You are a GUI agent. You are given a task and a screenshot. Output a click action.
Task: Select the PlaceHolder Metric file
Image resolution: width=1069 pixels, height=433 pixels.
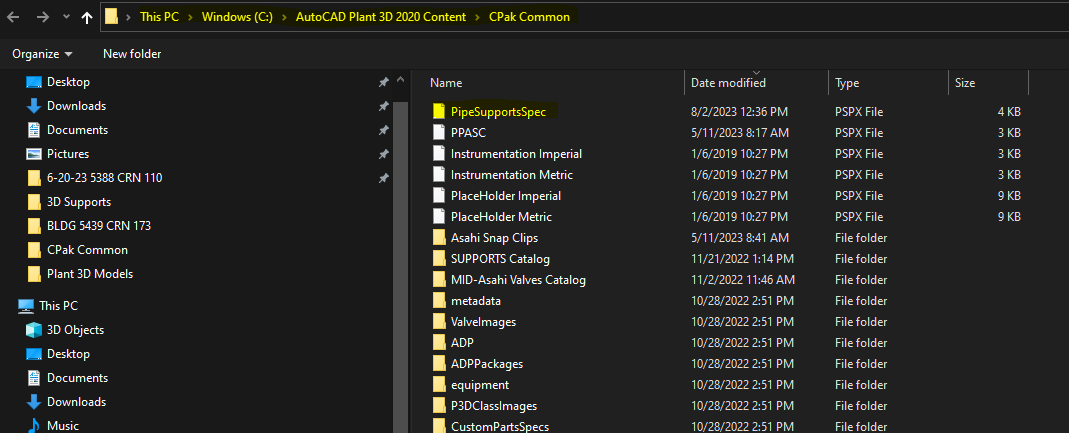[x=501, y=217]
